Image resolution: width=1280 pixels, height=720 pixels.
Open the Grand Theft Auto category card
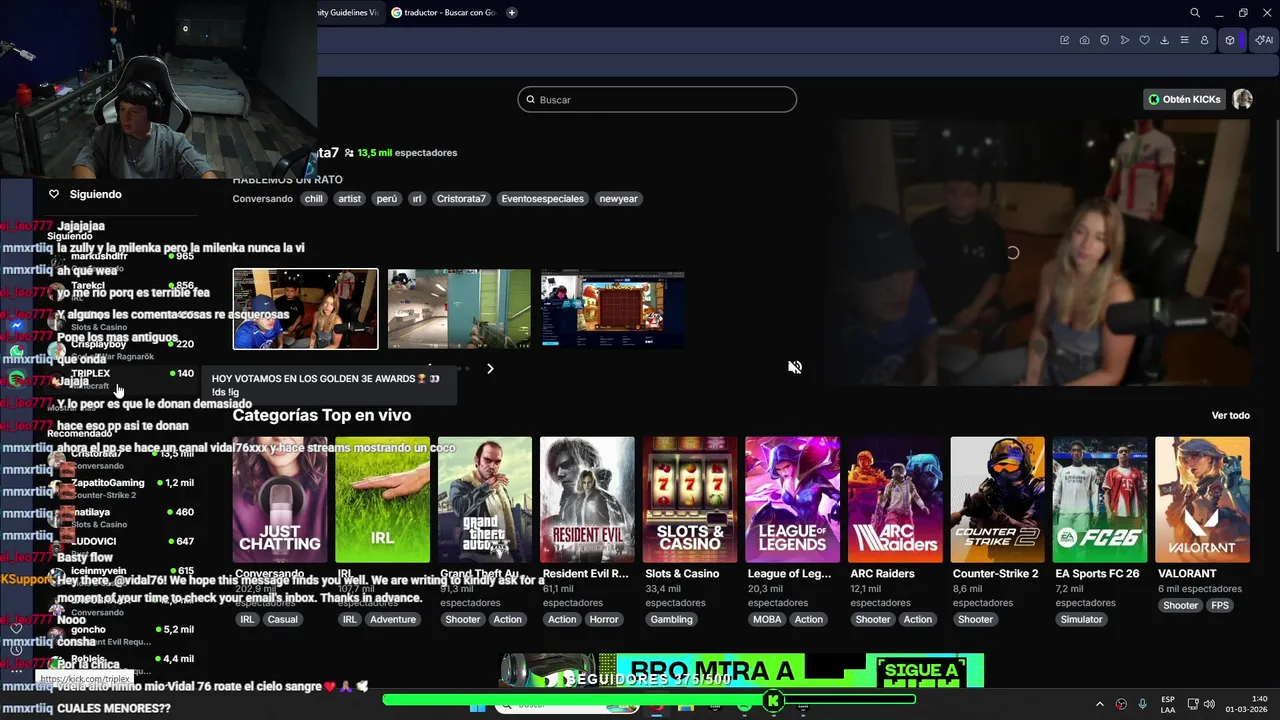[485, 500]
